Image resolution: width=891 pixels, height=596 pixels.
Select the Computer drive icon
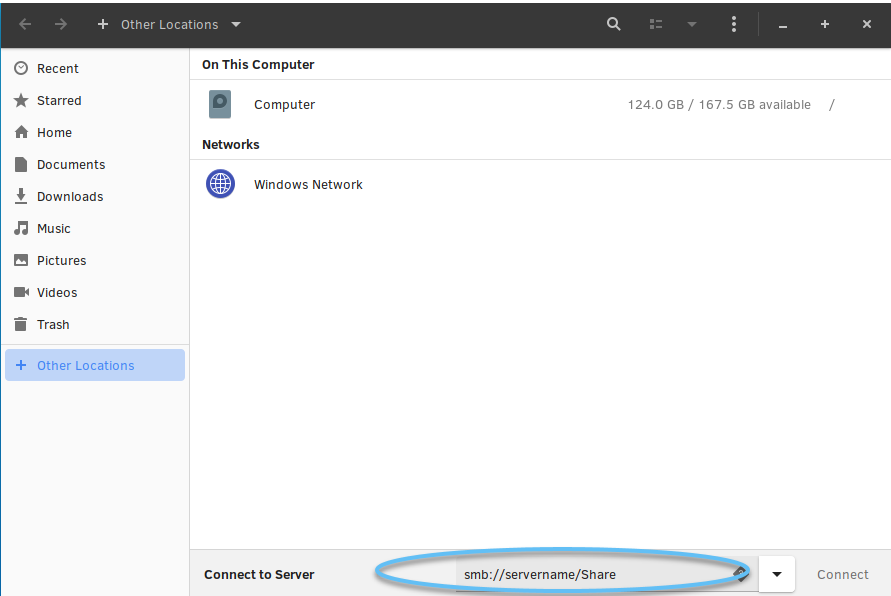[220, 105]
